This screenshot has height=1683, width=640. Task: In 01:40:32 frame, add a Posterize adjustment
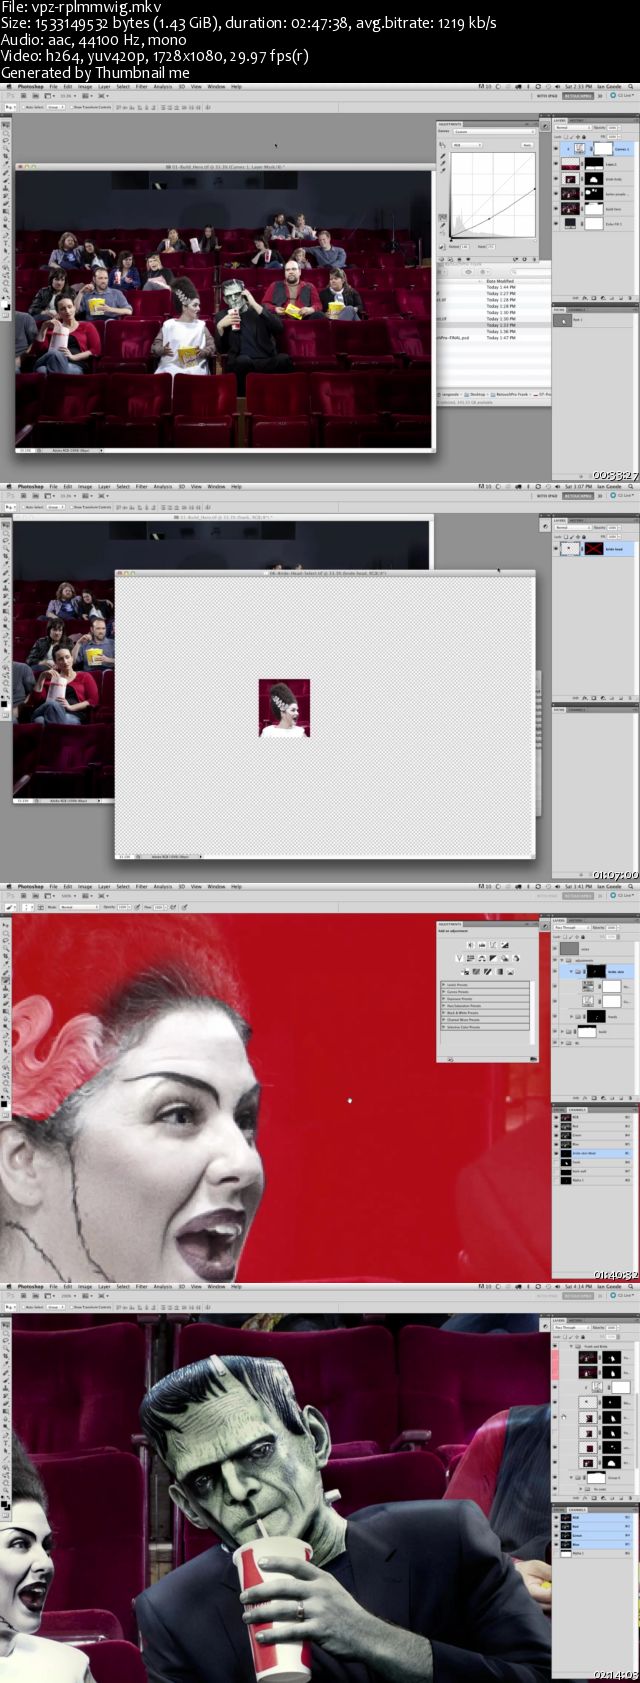[x=476, y=971]
